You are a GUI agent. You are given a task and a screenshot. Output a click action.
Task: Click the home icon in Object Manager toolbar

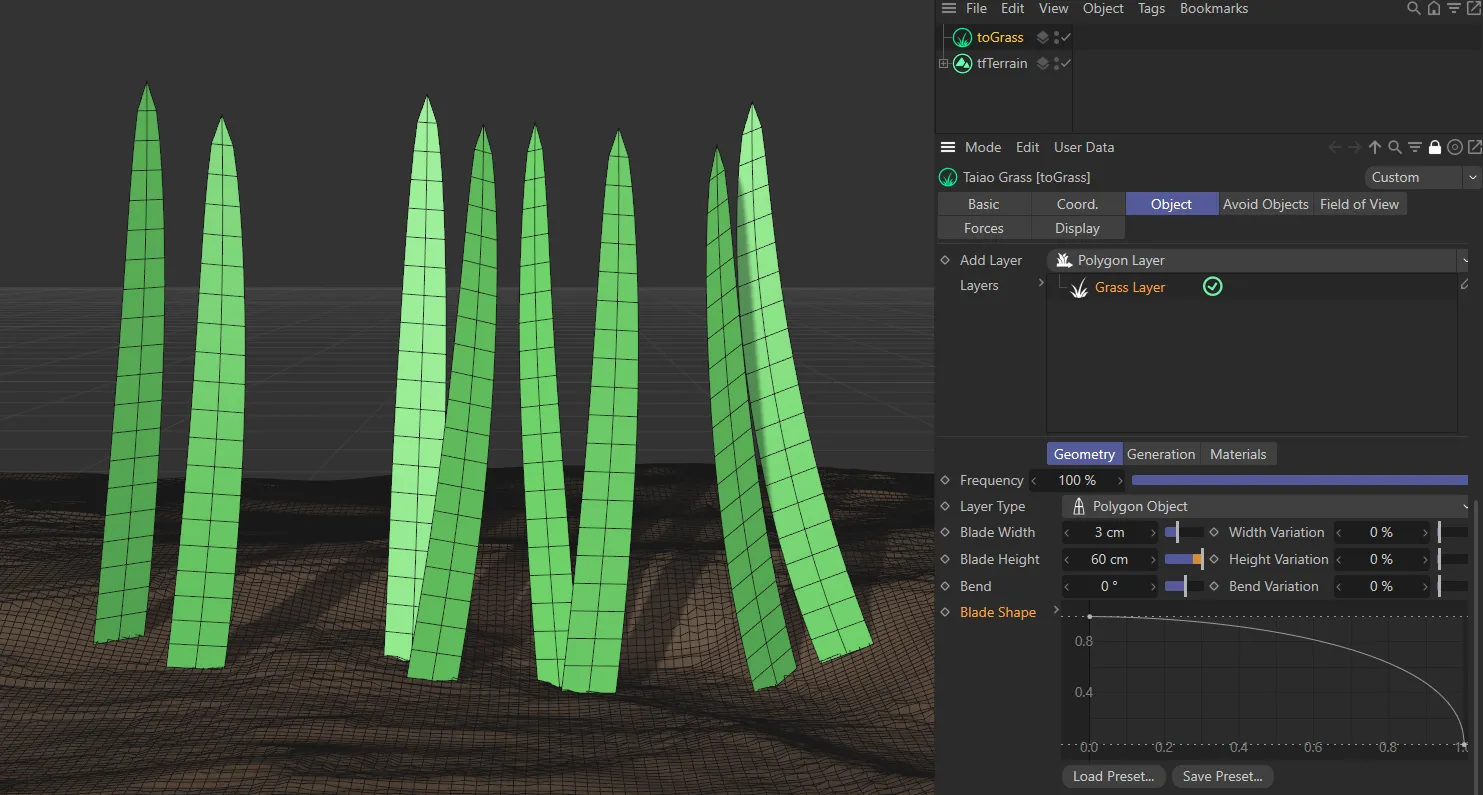1433,9
